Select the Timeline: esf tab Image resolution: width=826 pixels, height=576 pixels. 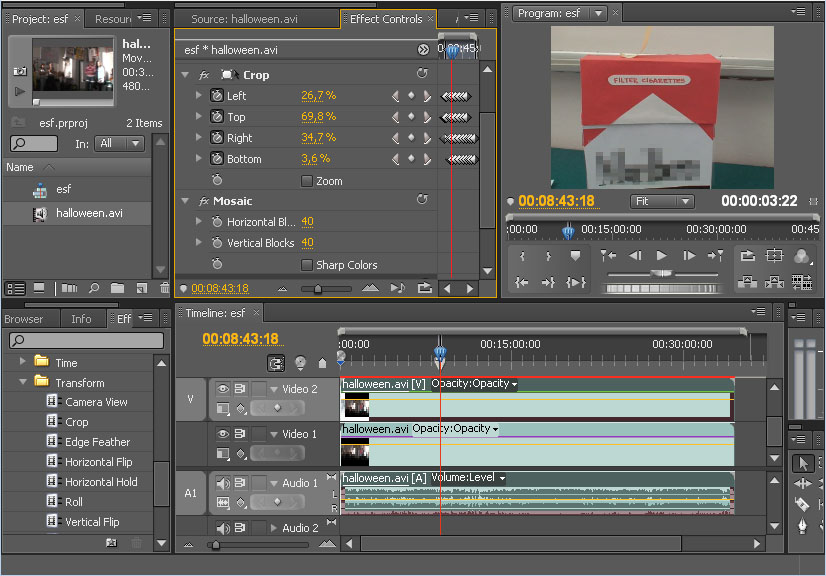[x=215, y=313]
